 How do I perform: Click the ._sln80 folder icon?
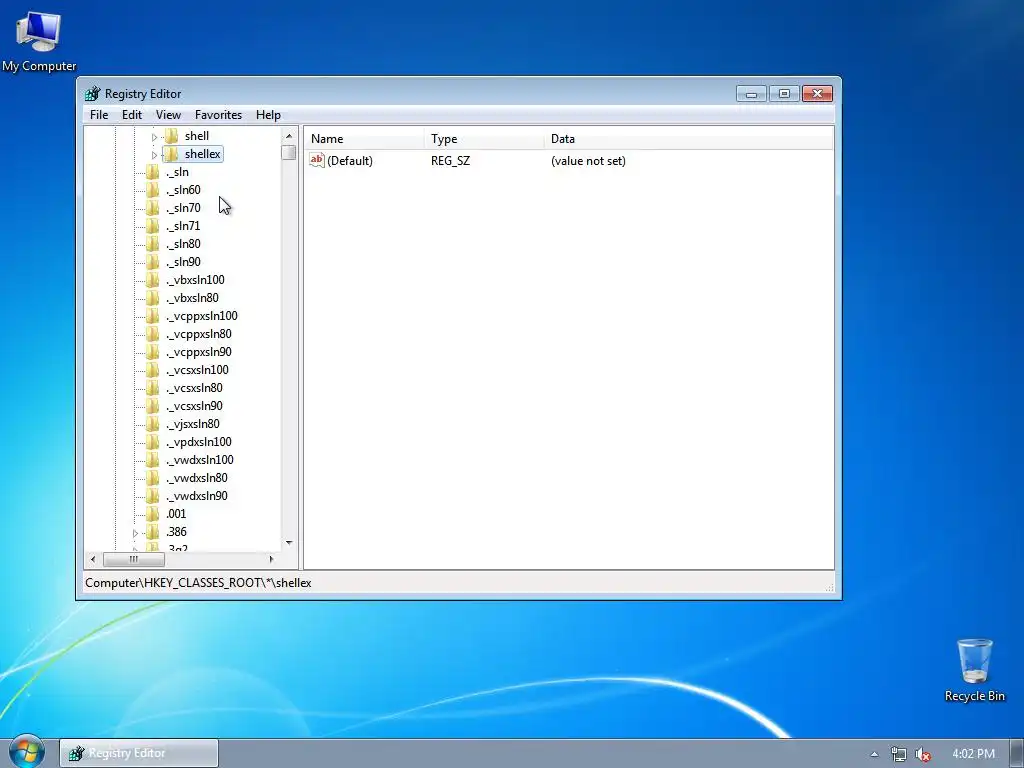click(x=153, y=244)
